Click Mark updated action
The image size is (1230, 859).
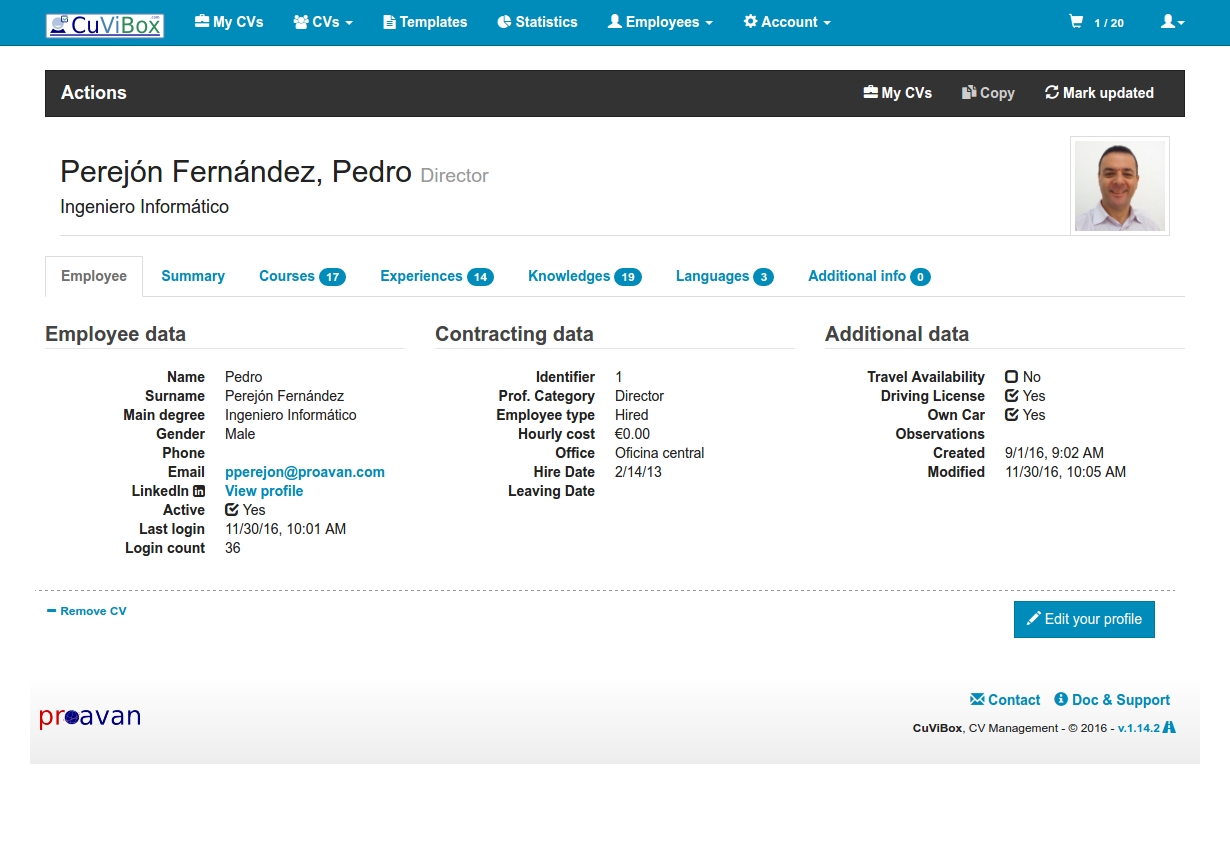(1099, 93)
